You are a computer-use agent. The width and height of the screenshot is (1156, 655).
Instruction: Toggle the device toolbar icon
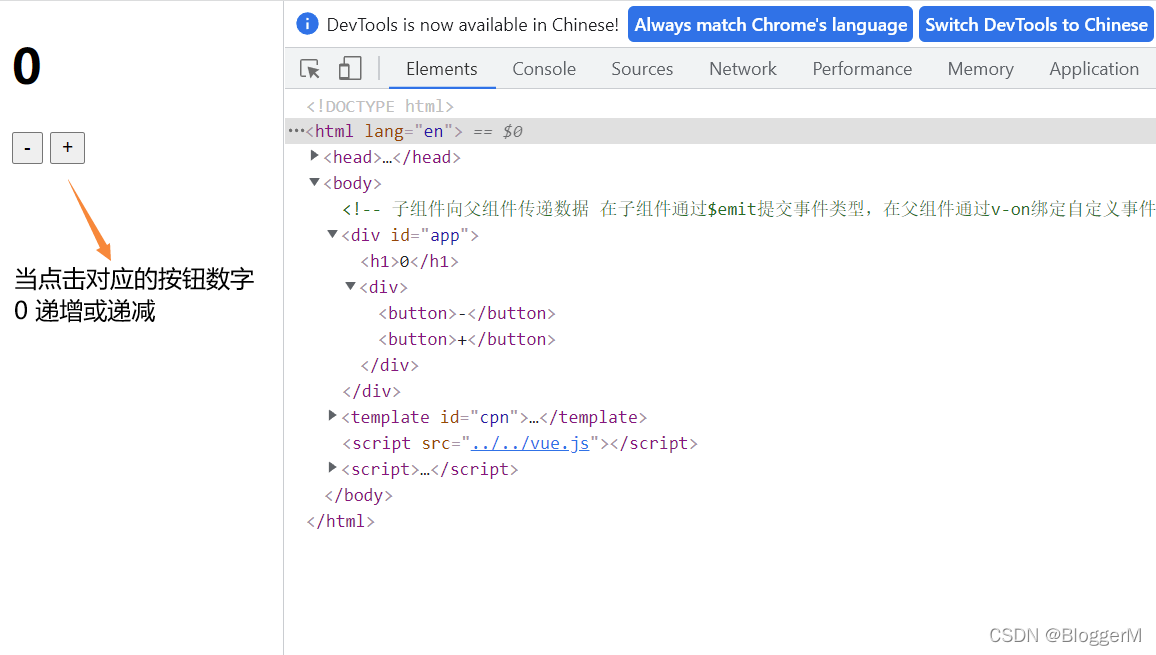(x=349, y=69)
